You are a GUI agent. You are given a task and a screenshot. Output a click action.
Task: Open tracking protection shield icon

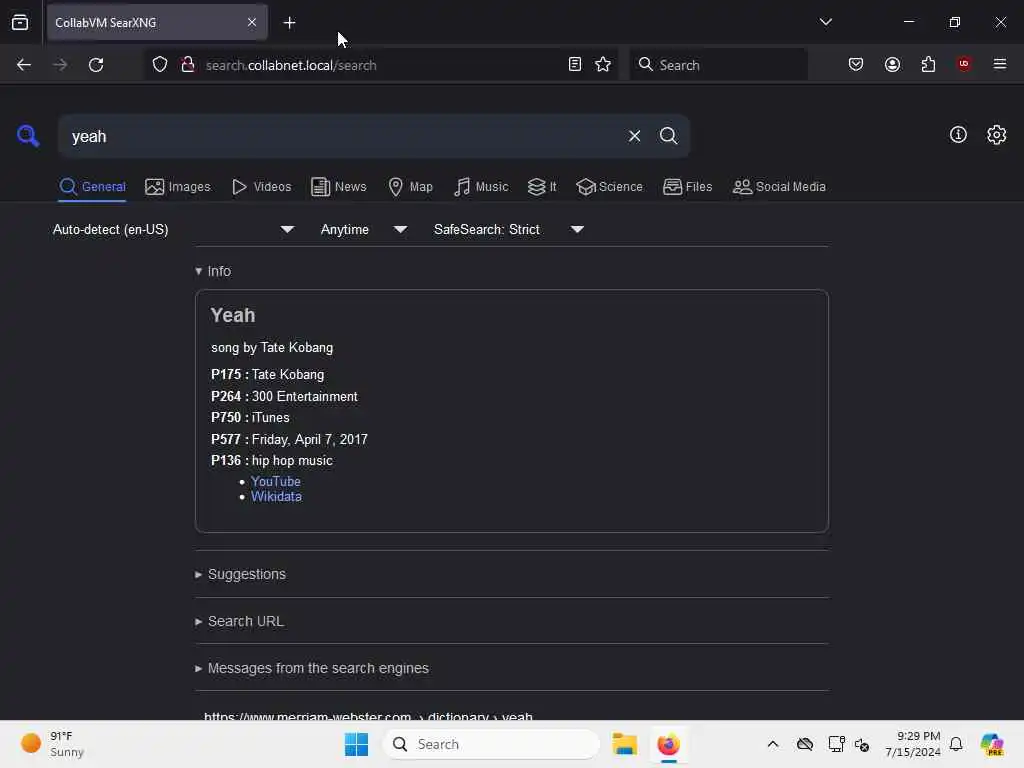[x=160, y=65]
